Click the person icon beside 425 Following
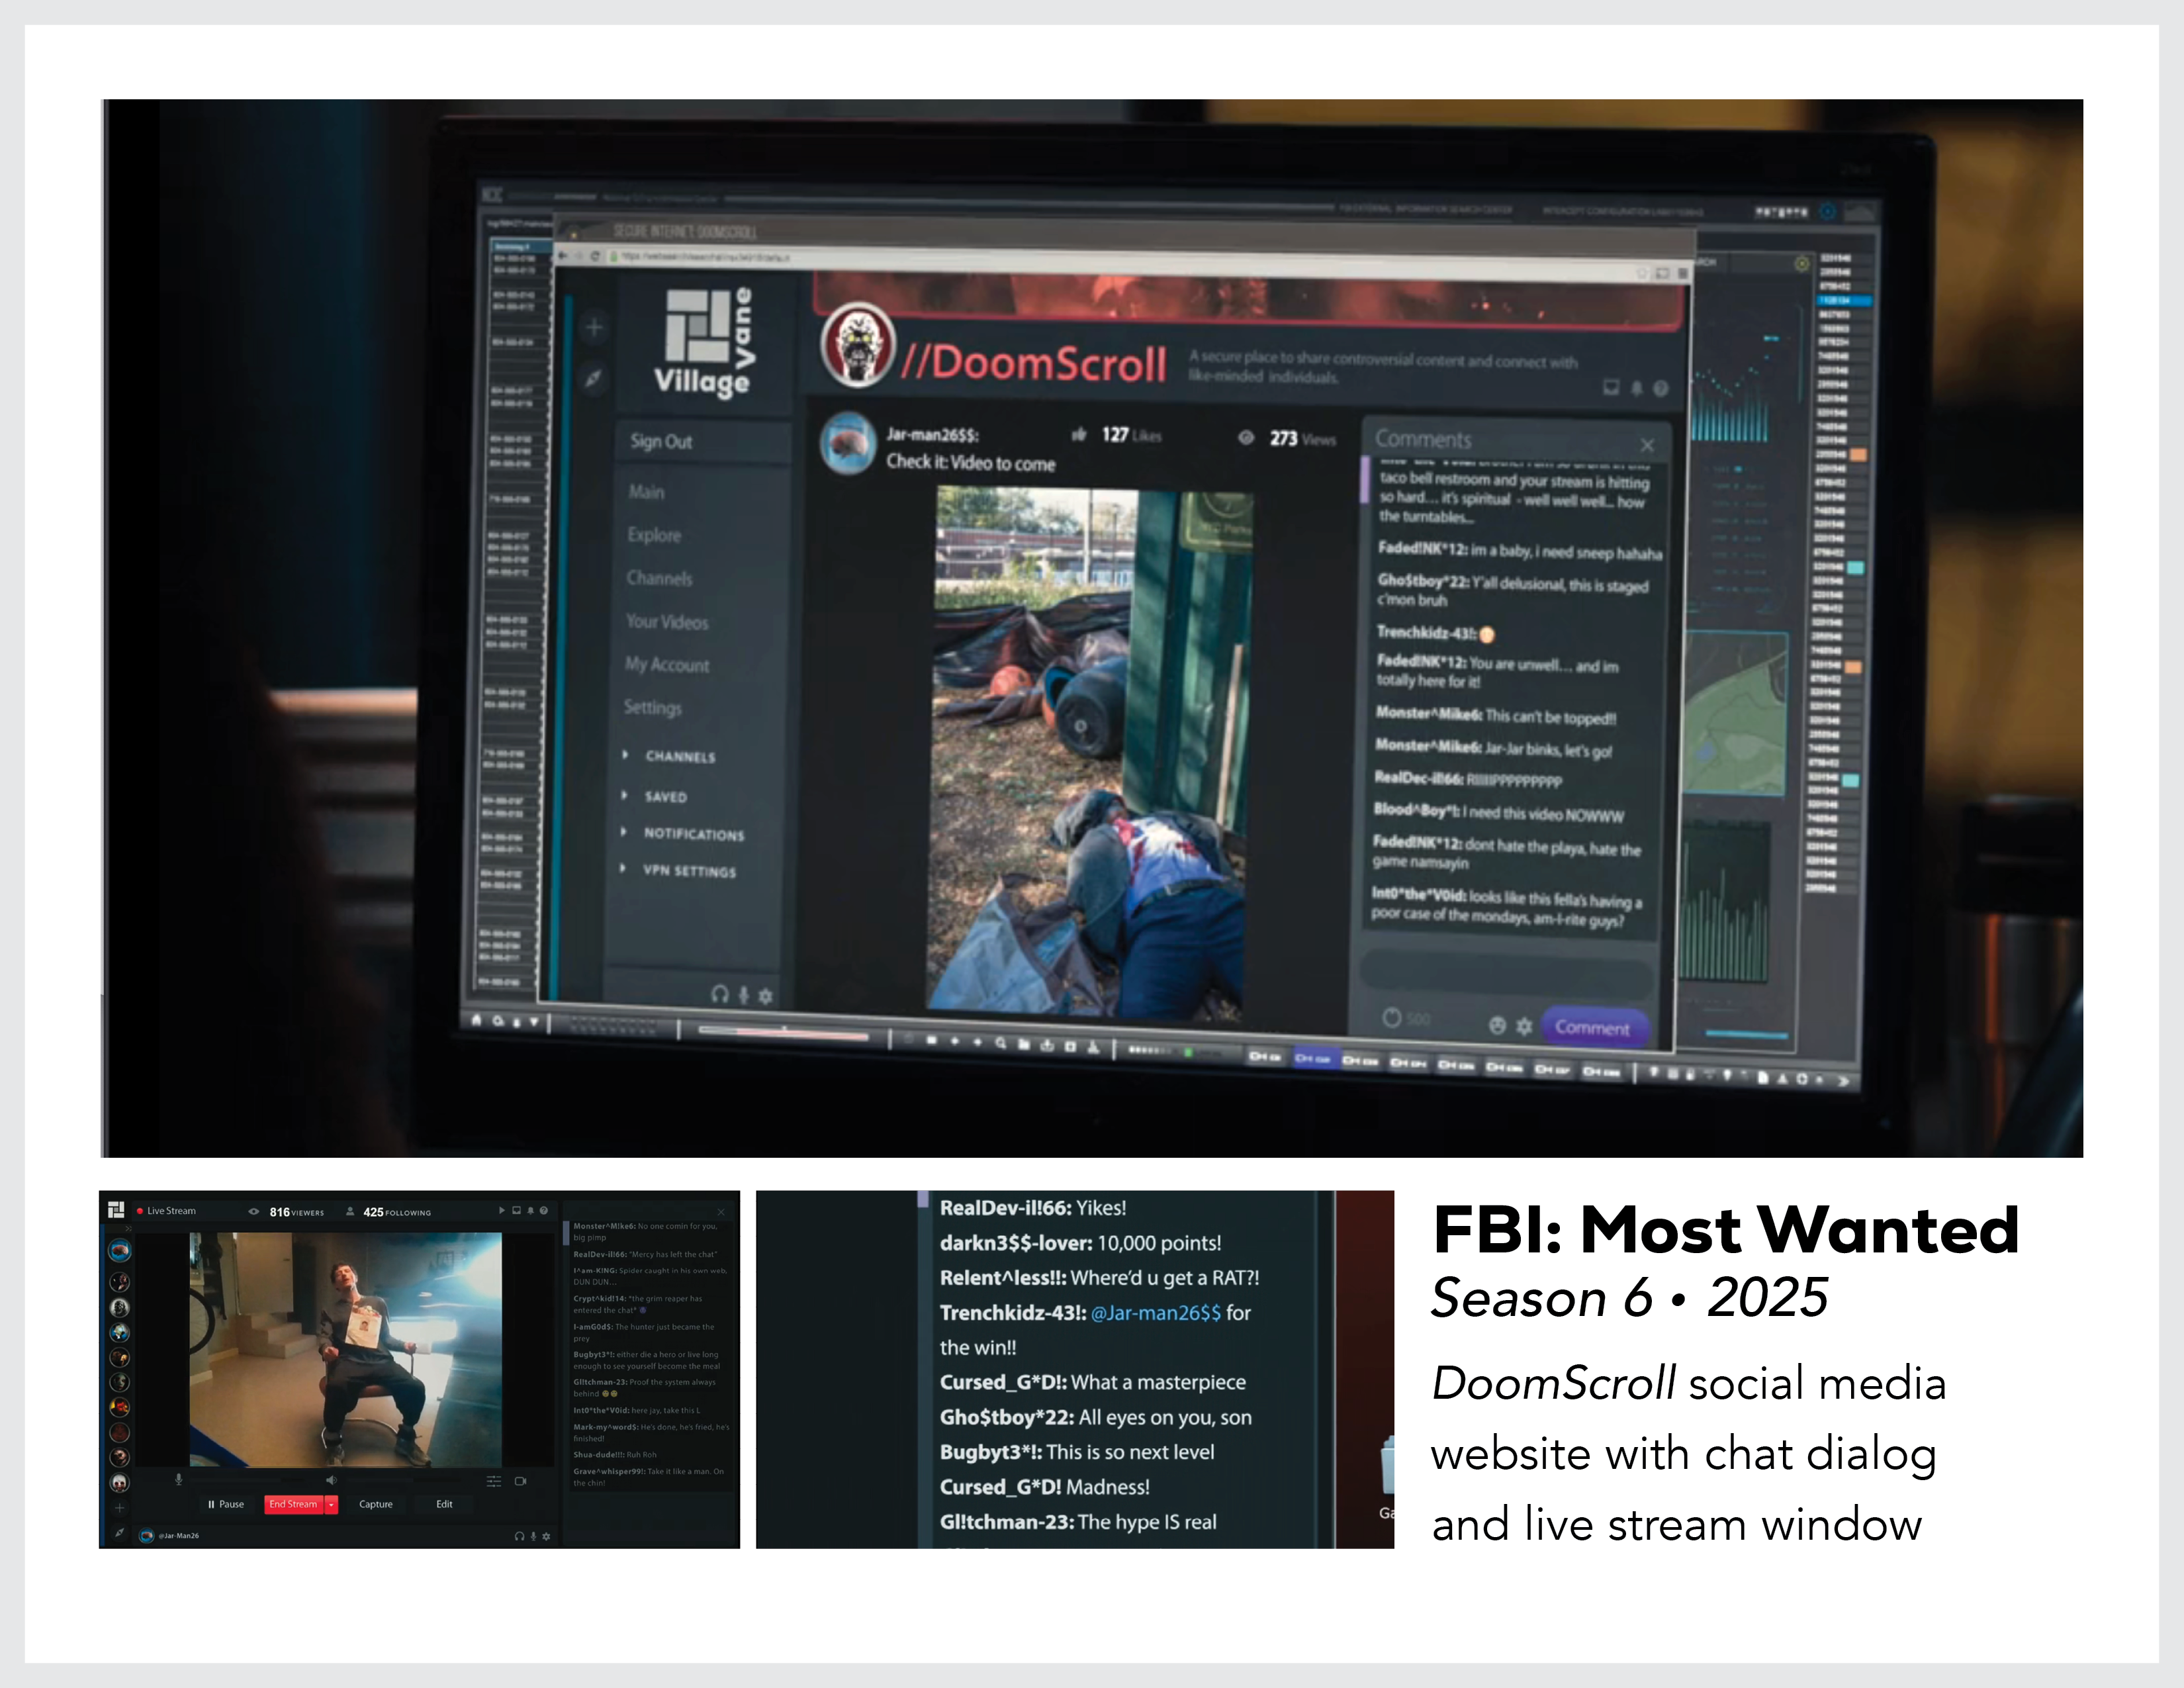This screenshot has width=2184, height=1688. pyautogui.click(x=350, y=1212)
